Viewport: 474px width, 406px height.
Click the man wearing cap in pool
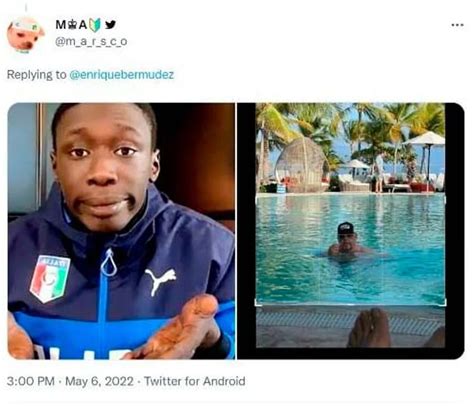click(x=349, y=240)
